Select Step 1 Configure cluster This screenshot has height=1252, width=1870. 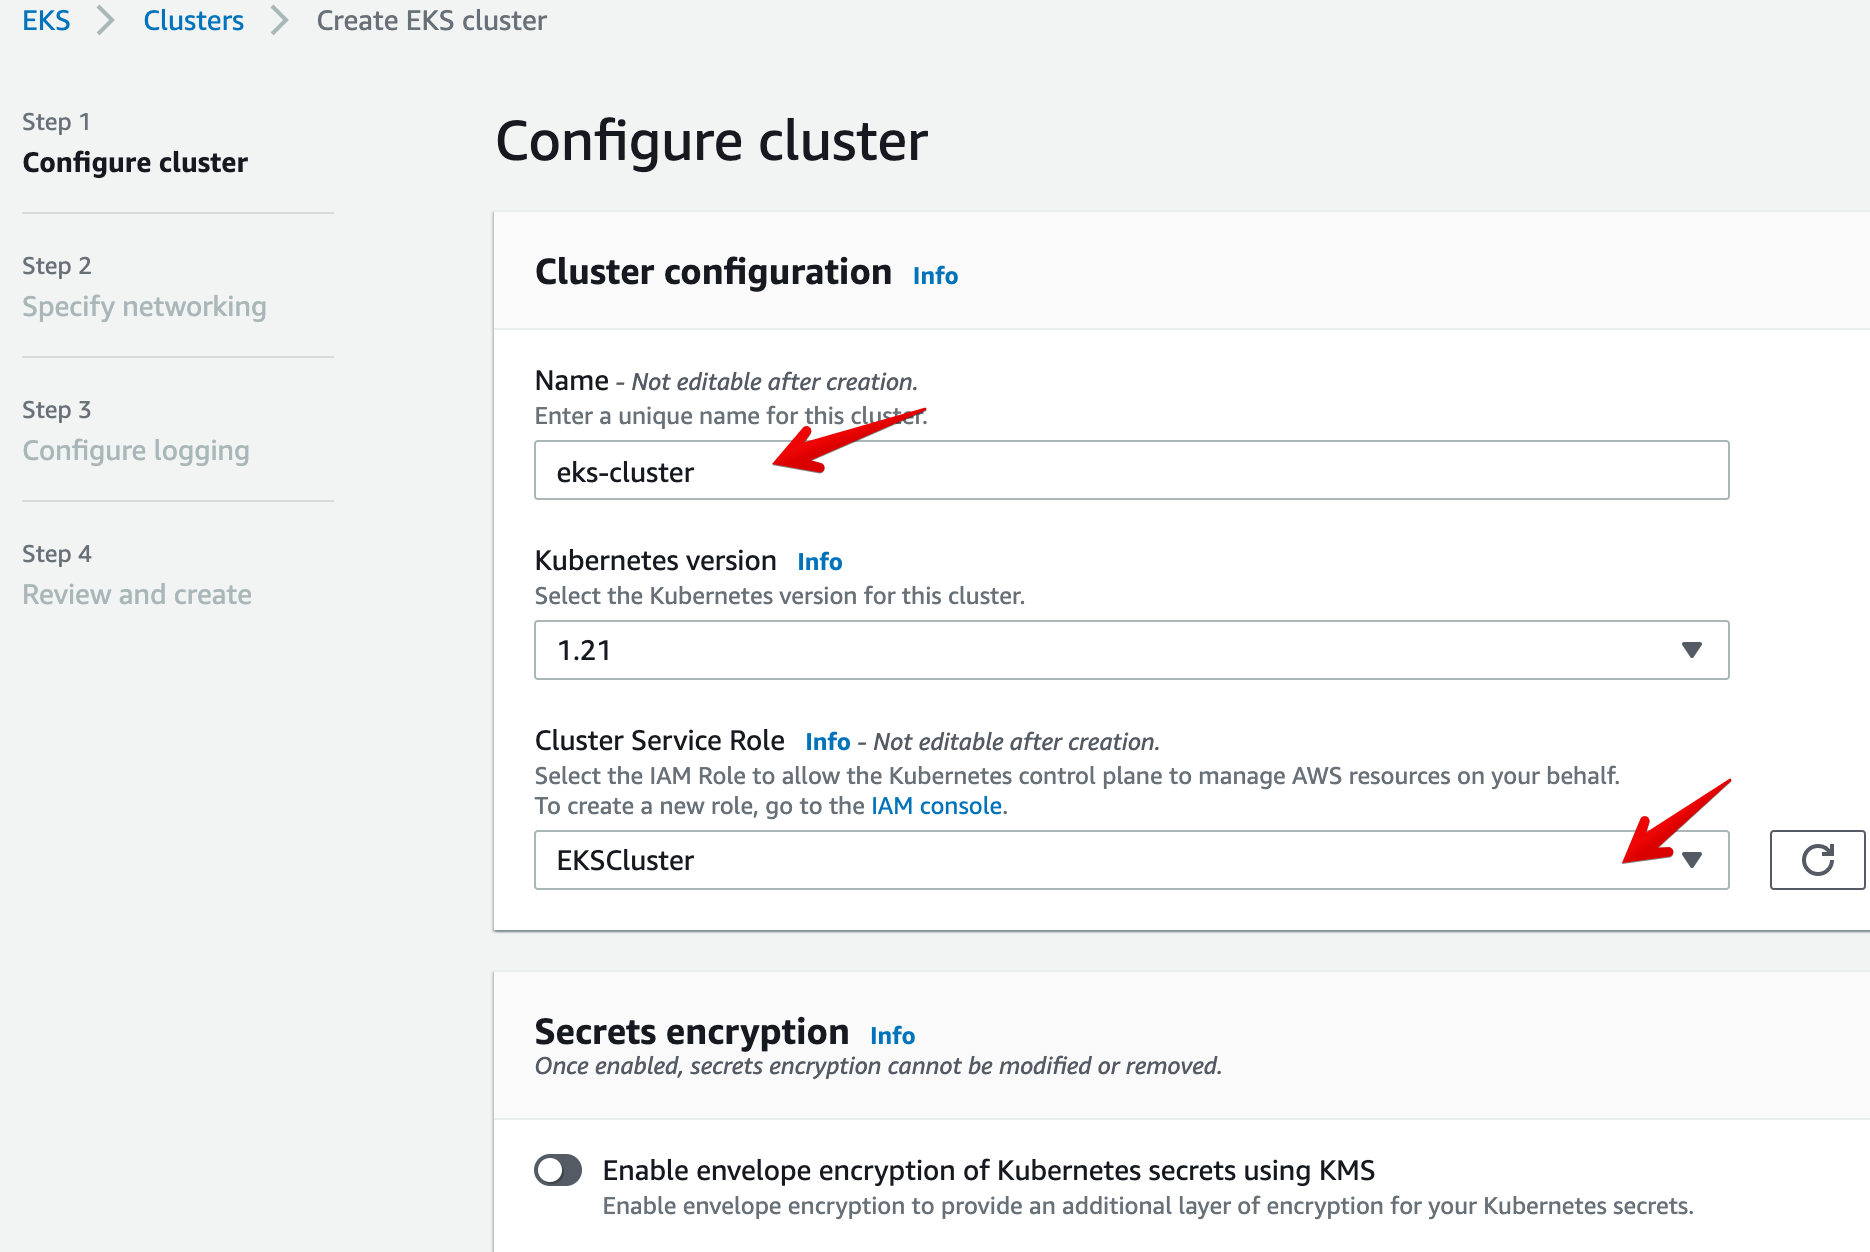pyautogui.click(x=135, y=162)
